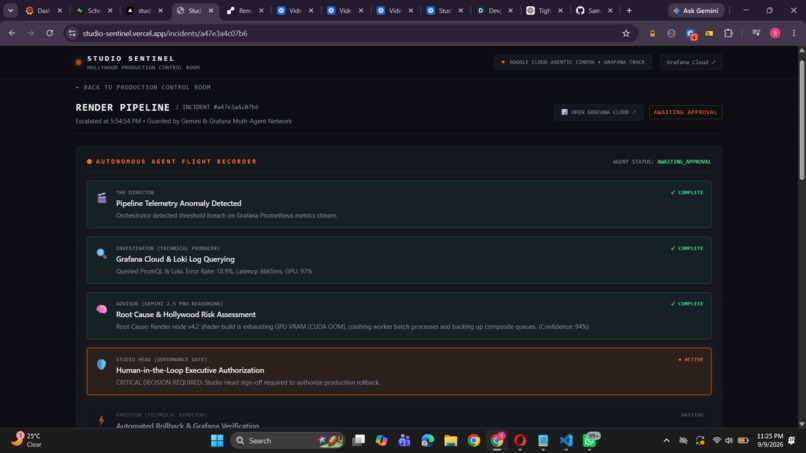The height and width of the screenshot is (453, 806).
Task: Open WhatsApp from the taskbar
Action: click(x=590, y=441)
